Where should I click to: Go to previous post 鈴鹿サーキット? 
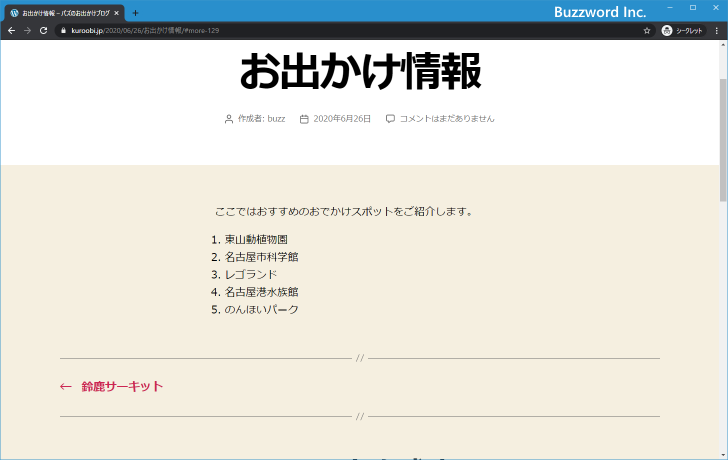pyautogui.click(x=122, y=387)
